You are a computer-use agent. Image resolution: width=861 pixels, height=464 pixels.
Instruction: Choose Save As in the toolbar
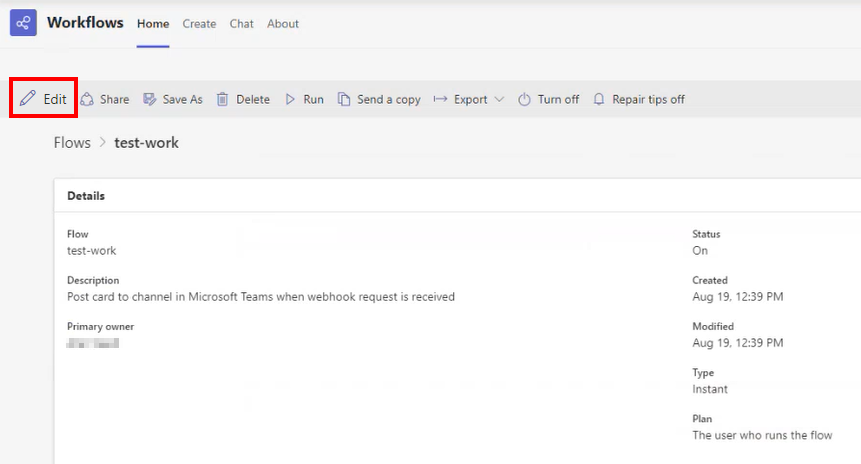tap(182, 99)
